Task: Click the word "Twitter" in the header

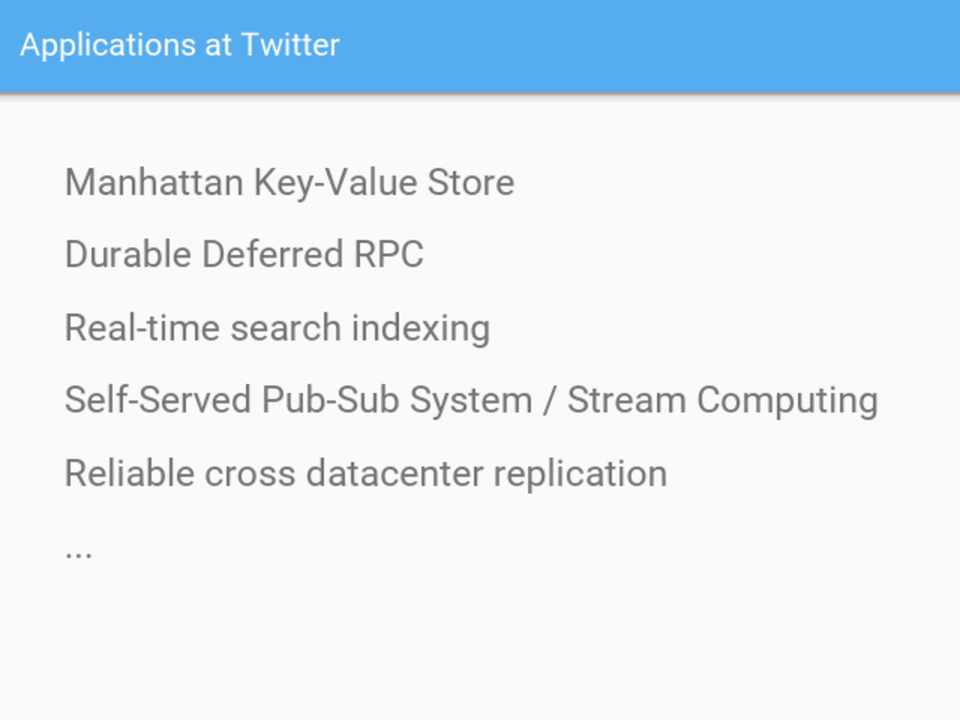Action: click(290, 45)
